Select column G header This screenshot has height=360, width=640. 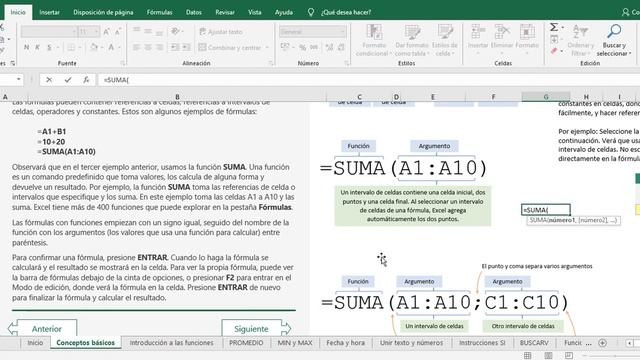coord(546,97)
